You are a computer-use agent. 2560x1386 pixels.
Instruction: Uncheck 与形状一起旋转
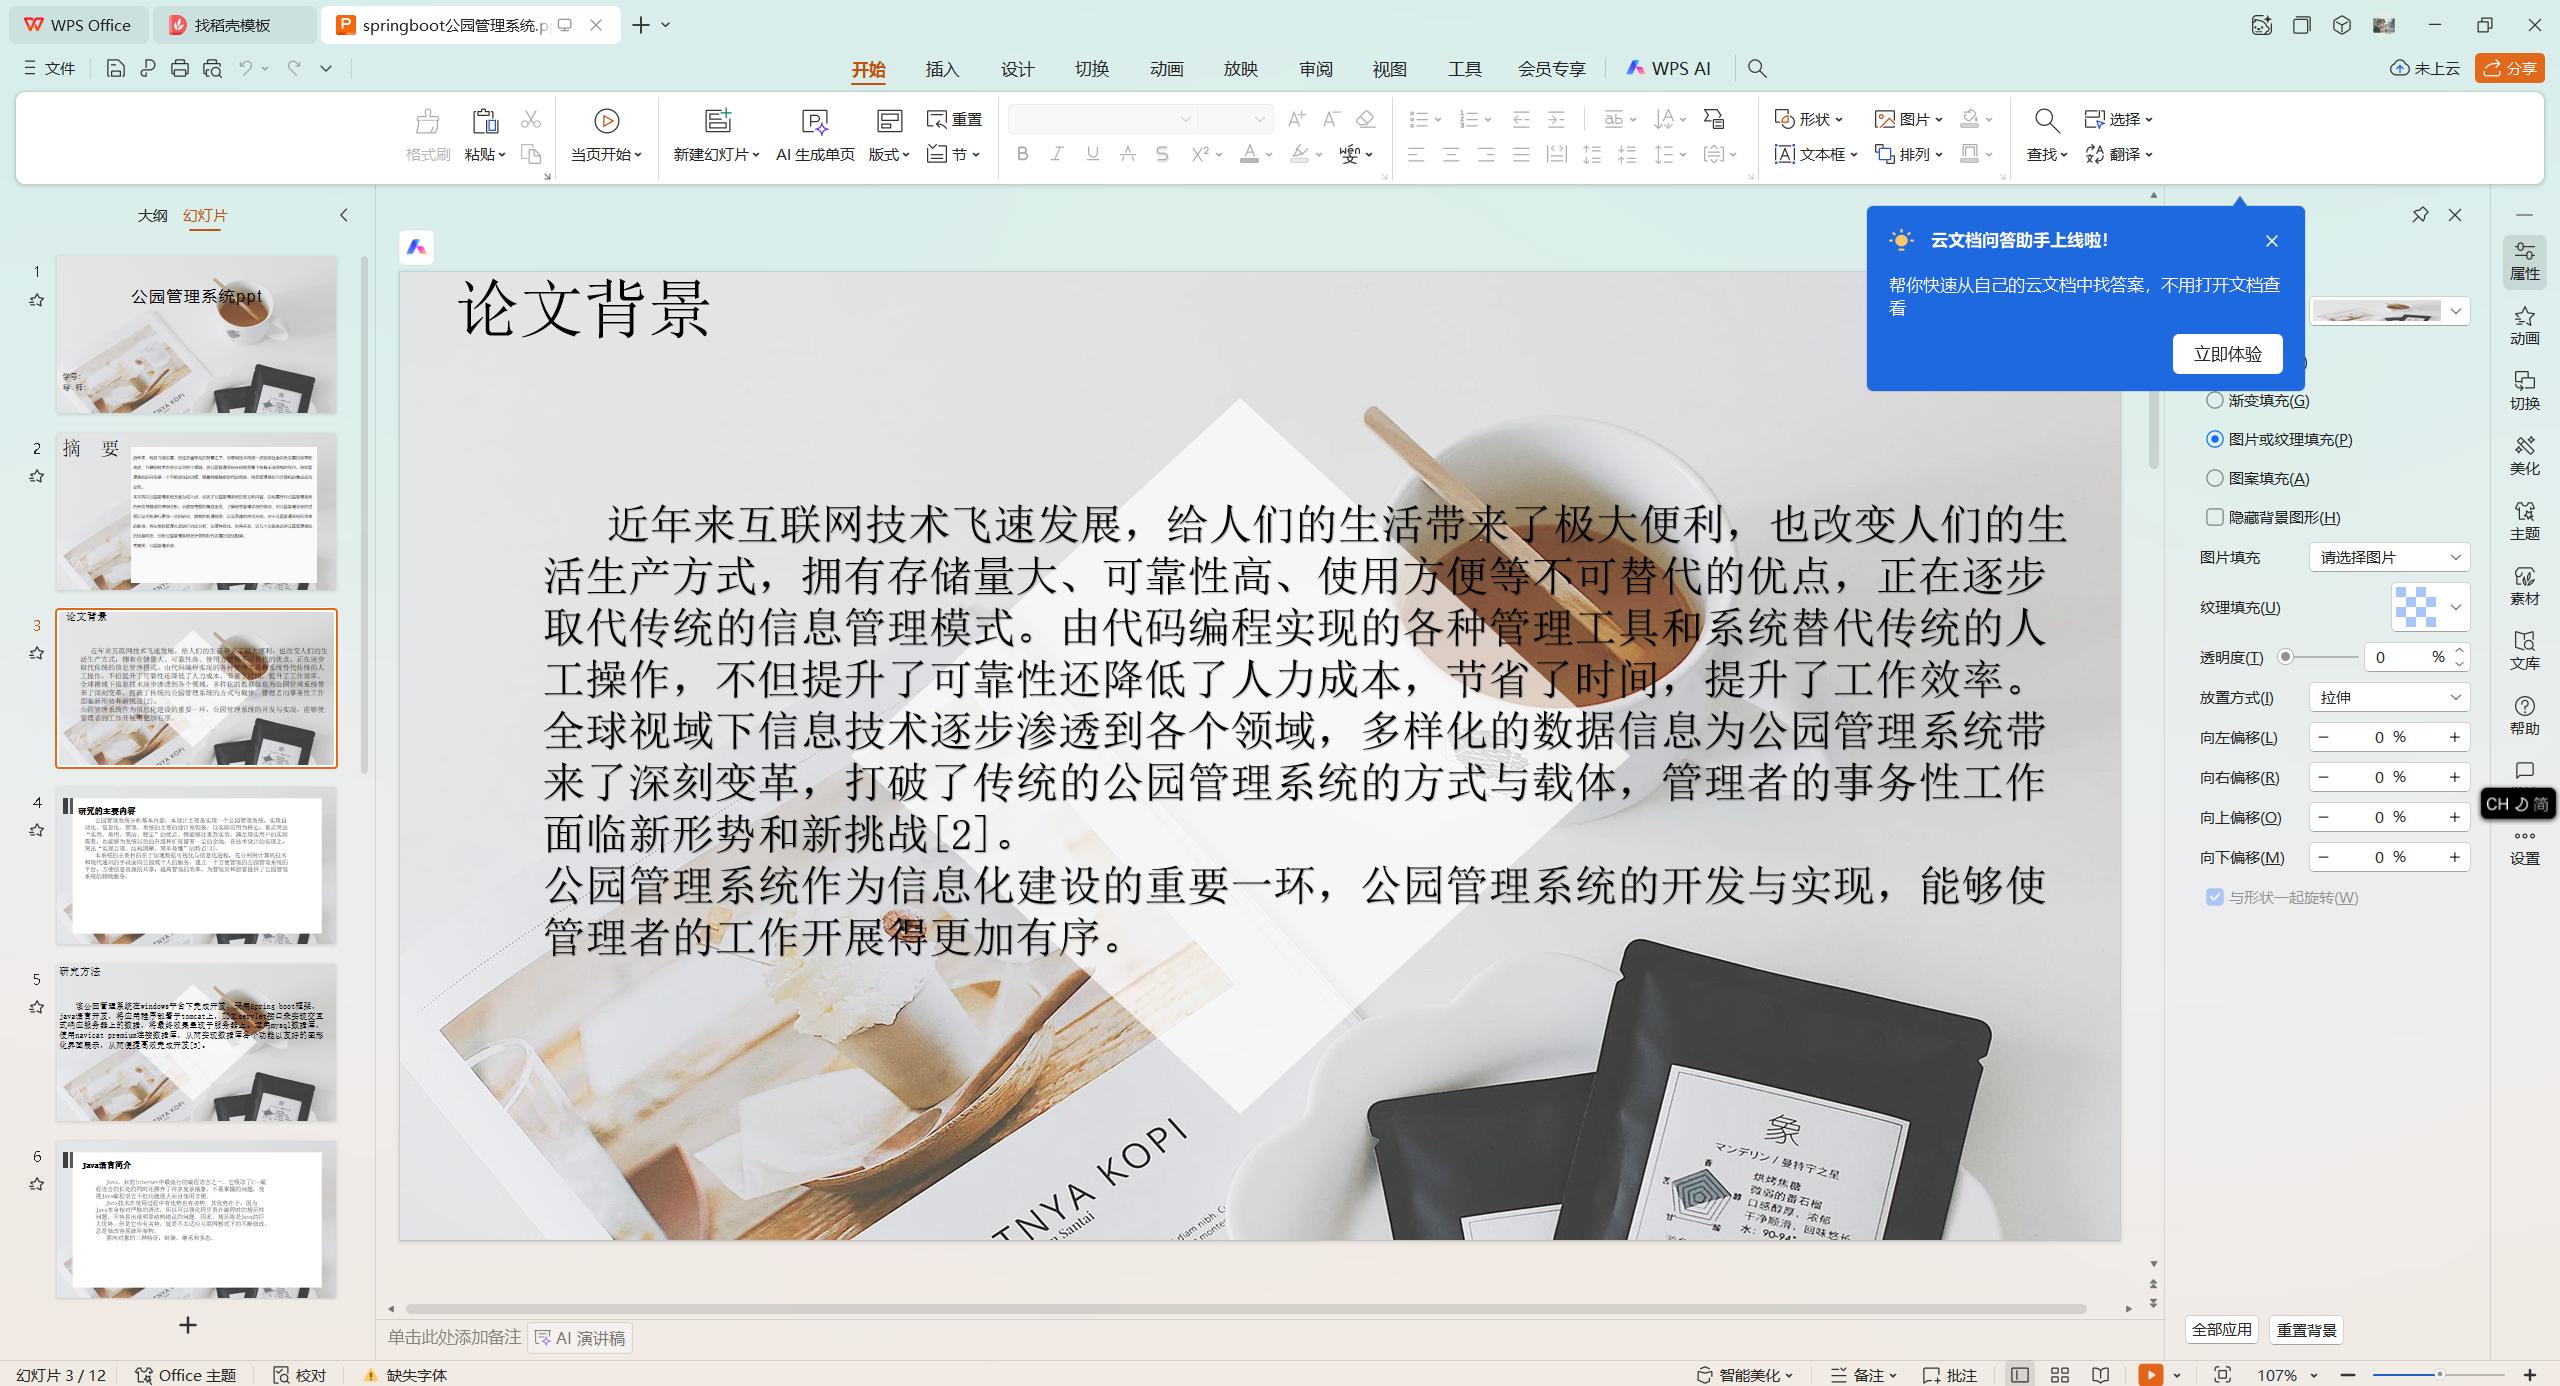2213,897
